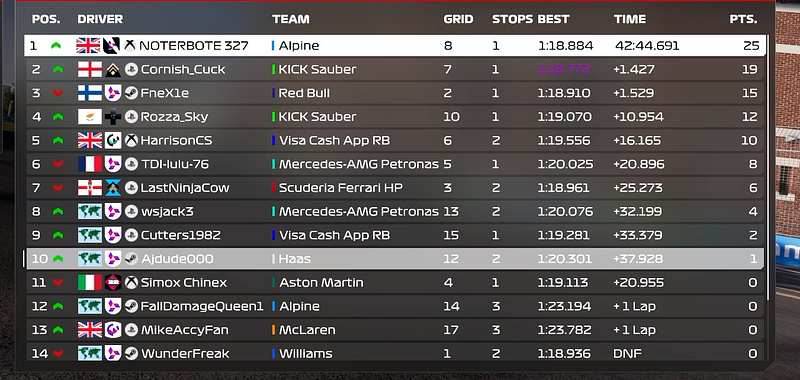This screenshot has height=380, width=800.
Task: Click the BEST column header
Action: click(553, 19)
